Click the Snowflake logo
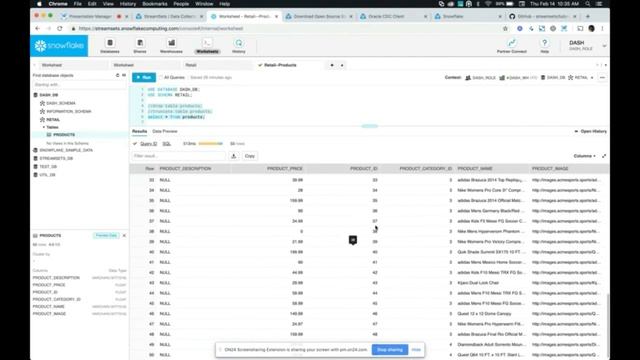640x360 pixels. pyautogui.click(x=59, y=46)
